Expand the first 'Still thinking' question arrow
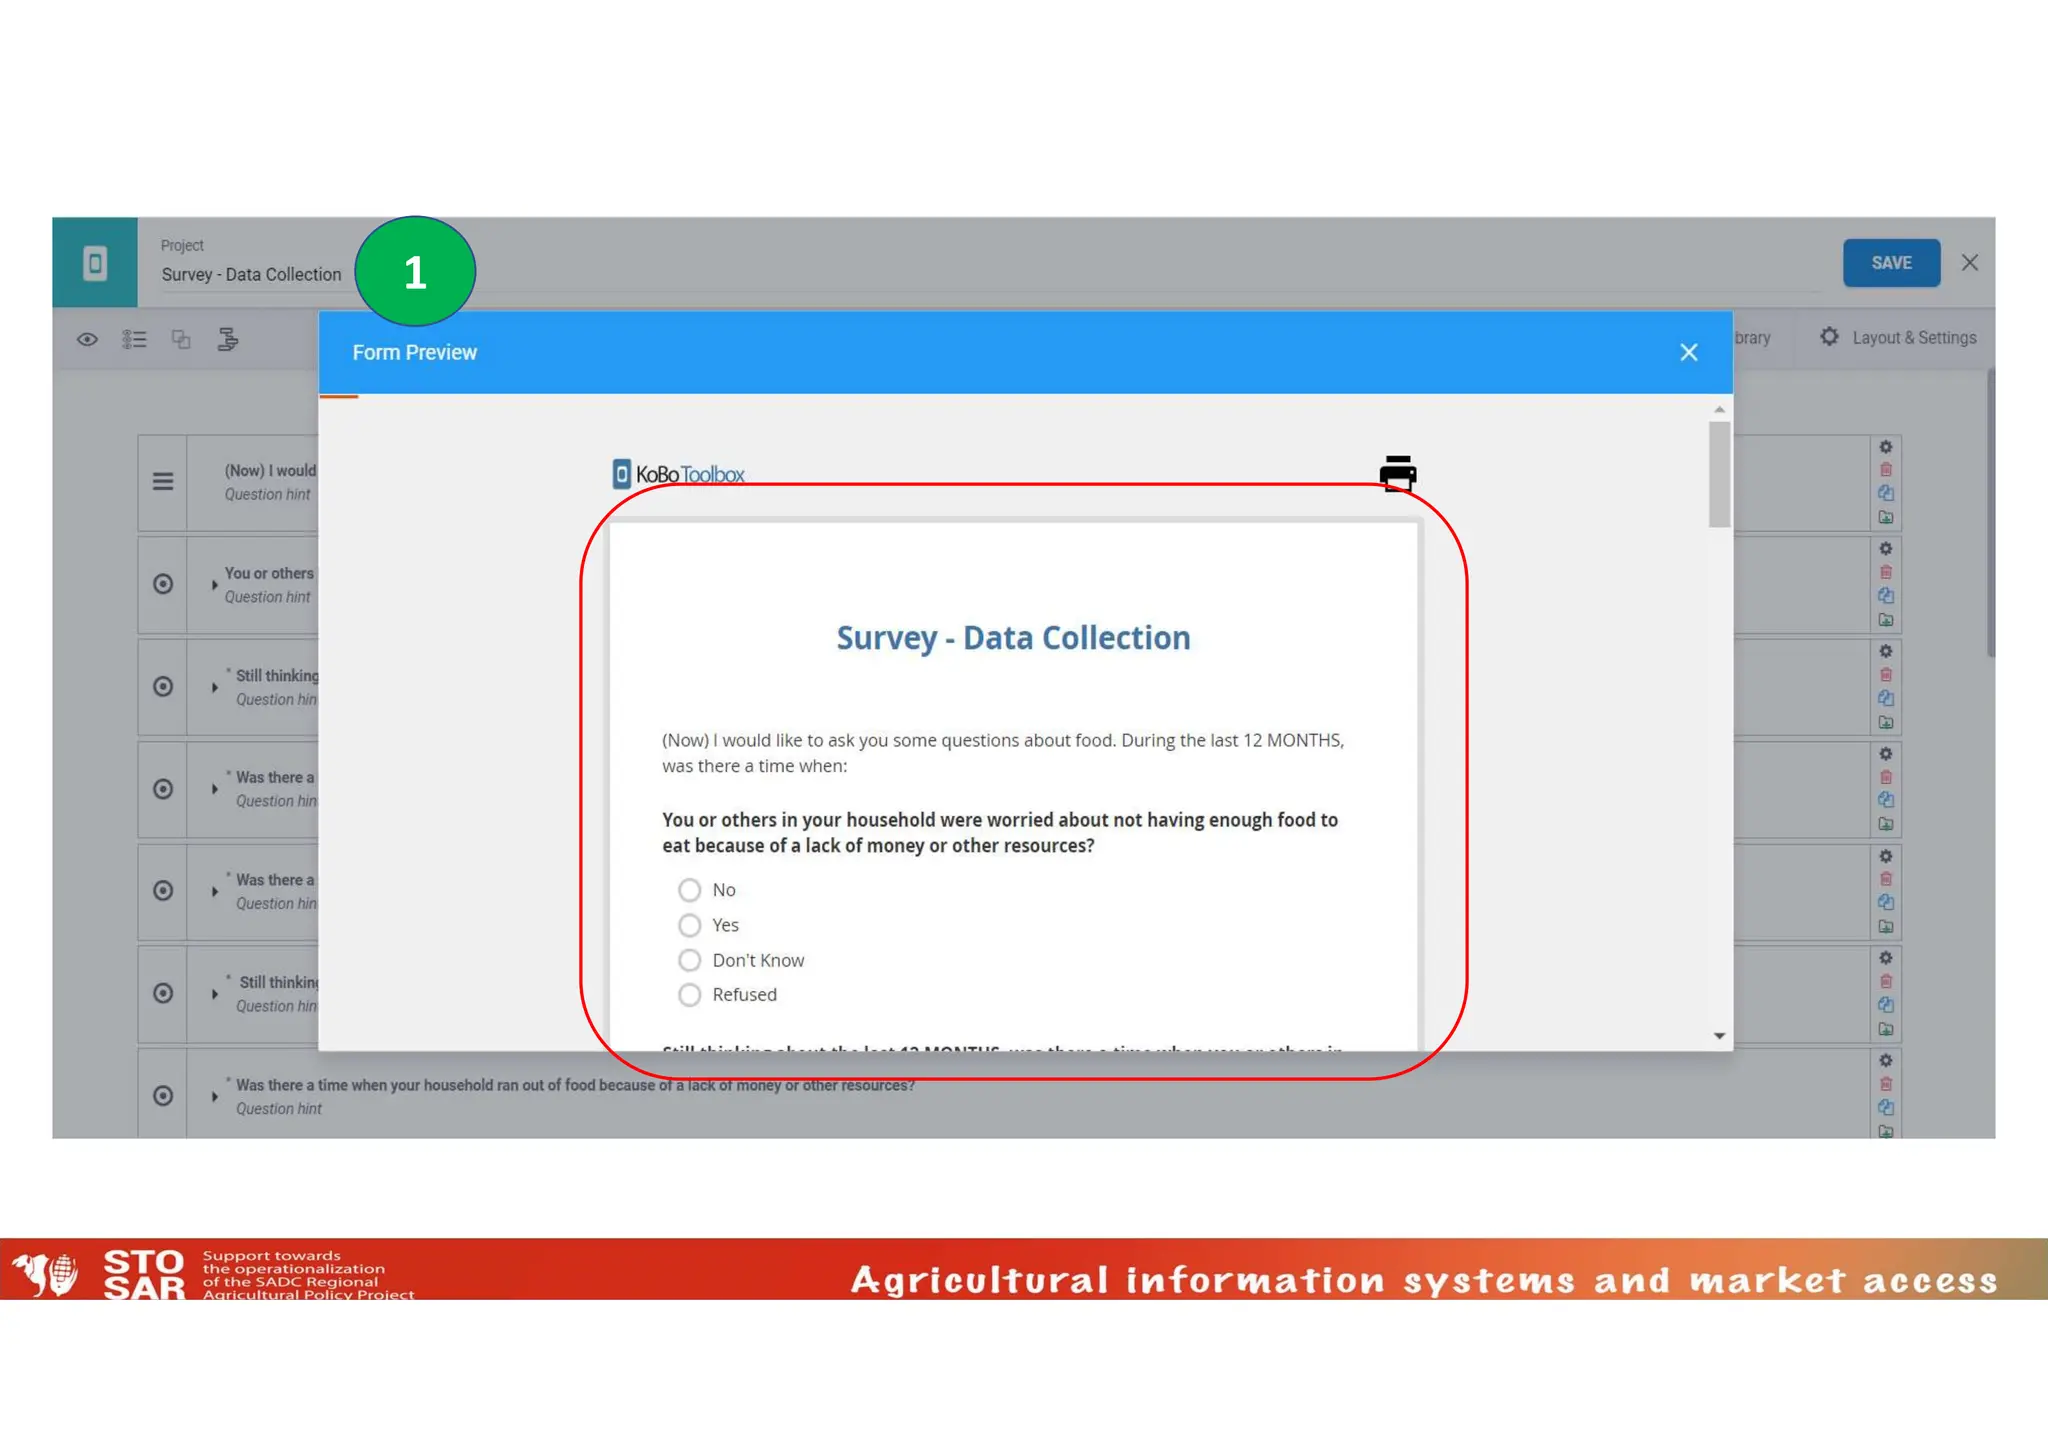Image resolution: width=2048 pixels, height=1448 pixels. click(214, 687)
